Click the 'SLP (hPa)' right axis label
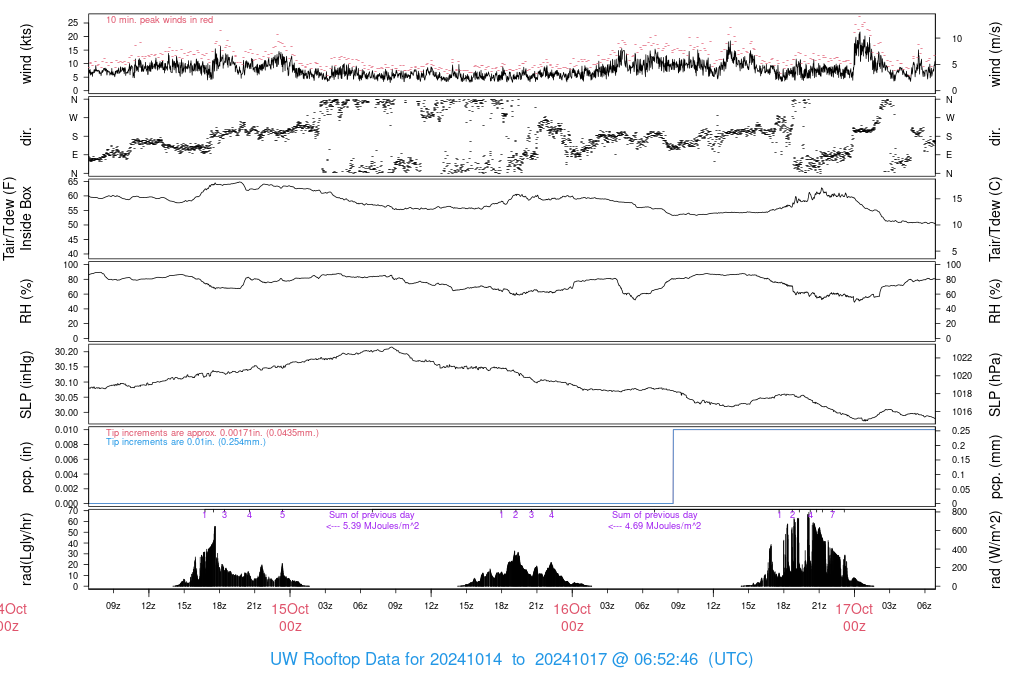The width and height of the screenshot is (1024, 700). tap(995, 385)
